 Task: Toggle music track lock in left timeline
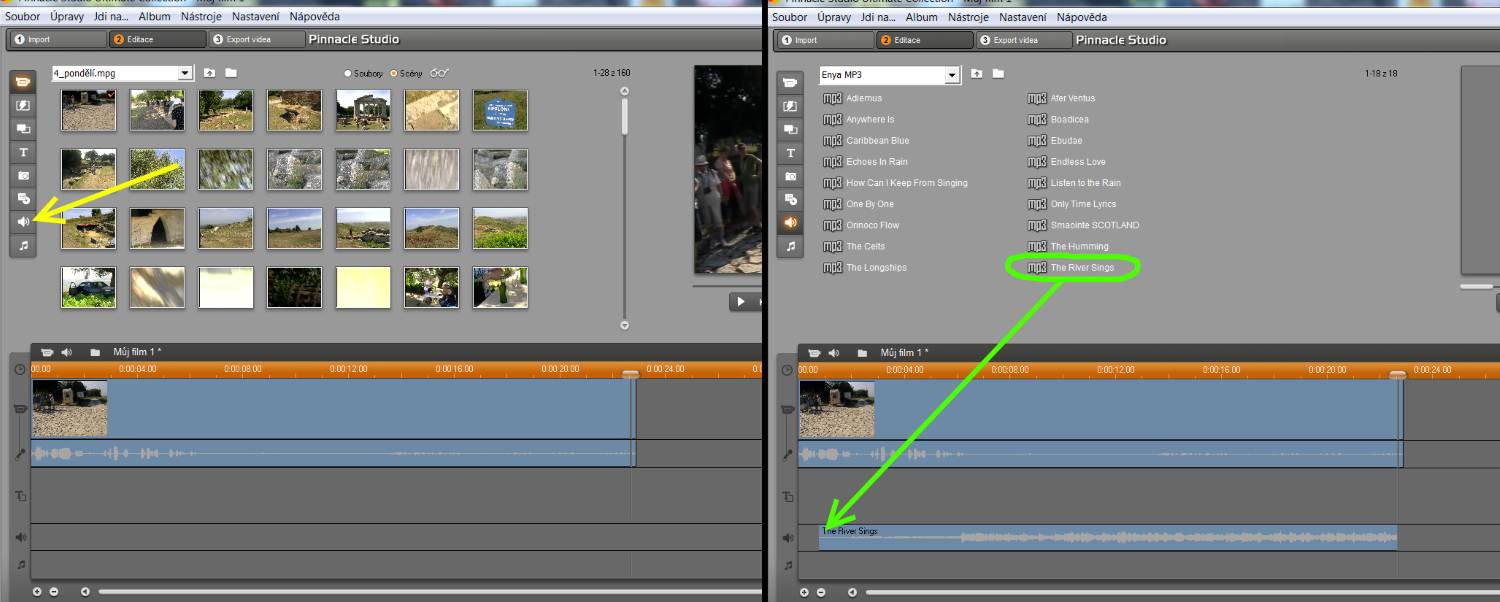tap(20, 565)
